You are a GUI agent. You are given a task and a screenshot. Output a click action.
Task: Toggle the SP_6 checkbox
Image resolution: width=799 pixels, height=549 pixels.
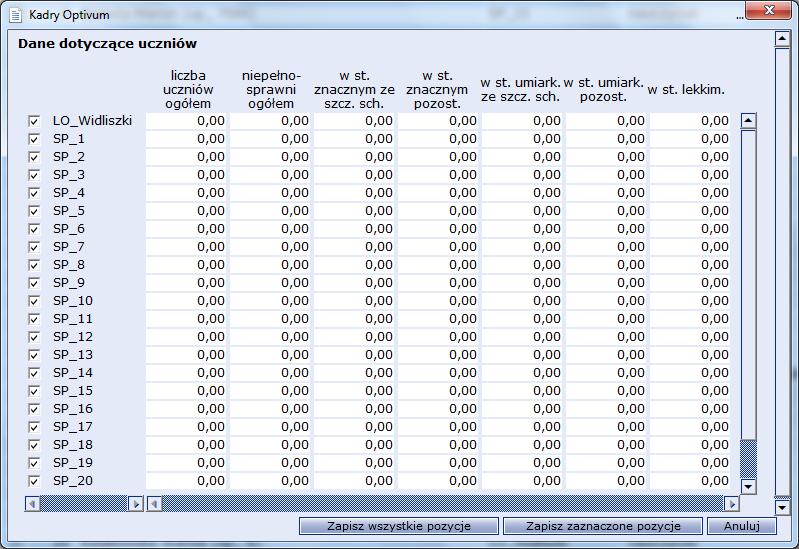point(34,229)
